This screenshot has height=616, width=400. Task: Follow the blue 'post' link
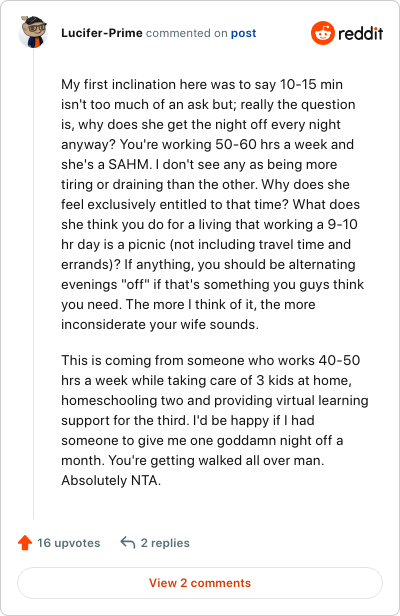[x=244, y=33]
